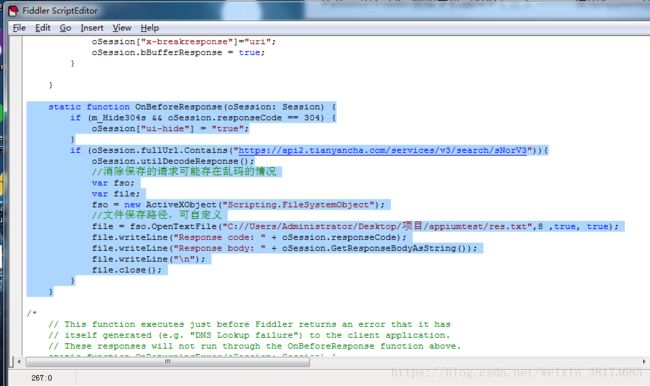Image resolution: width=650 pixels, height=386 pixels.
Task: Click the fso.OpenTextFile res.txt line
Action: coord(355,226)
